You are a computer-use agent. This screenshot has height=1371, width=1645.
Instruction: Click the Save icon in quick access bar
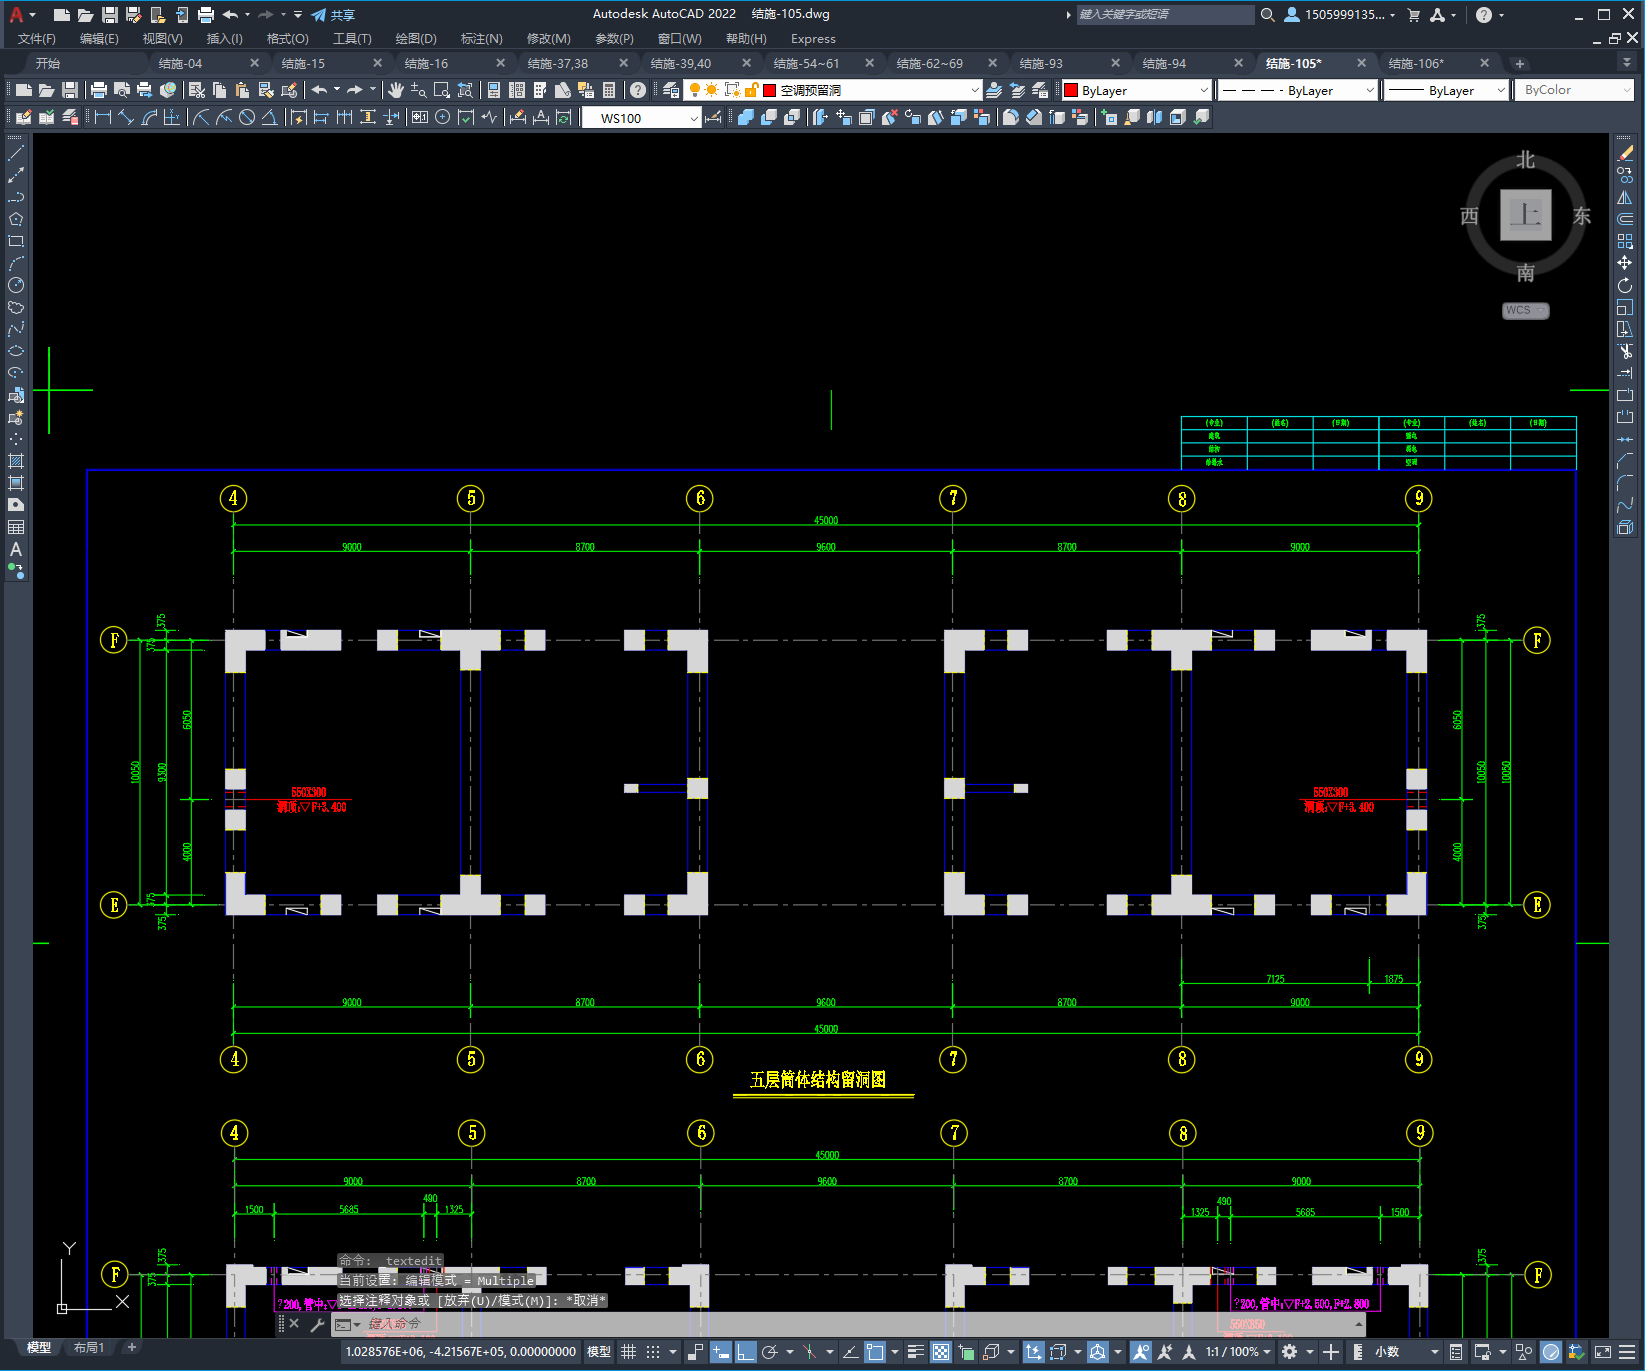click(x=109, y=15)
